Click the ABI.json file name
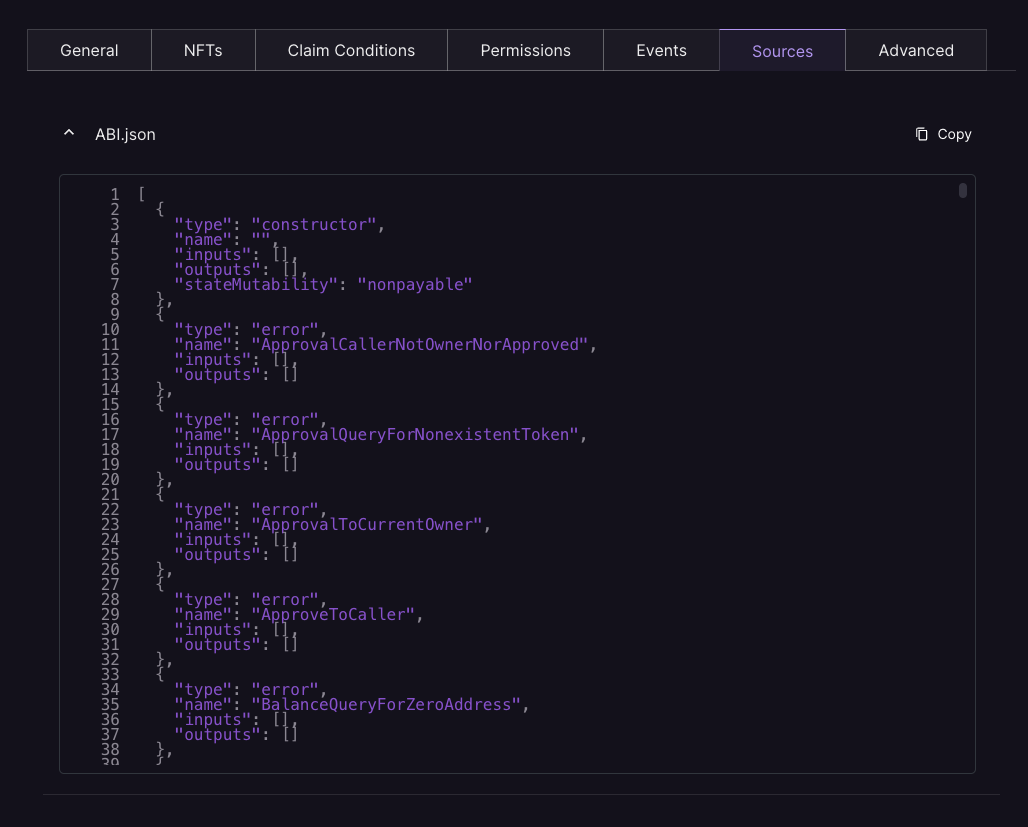This screenshot has width=1028, height=827. click(125, 134)
